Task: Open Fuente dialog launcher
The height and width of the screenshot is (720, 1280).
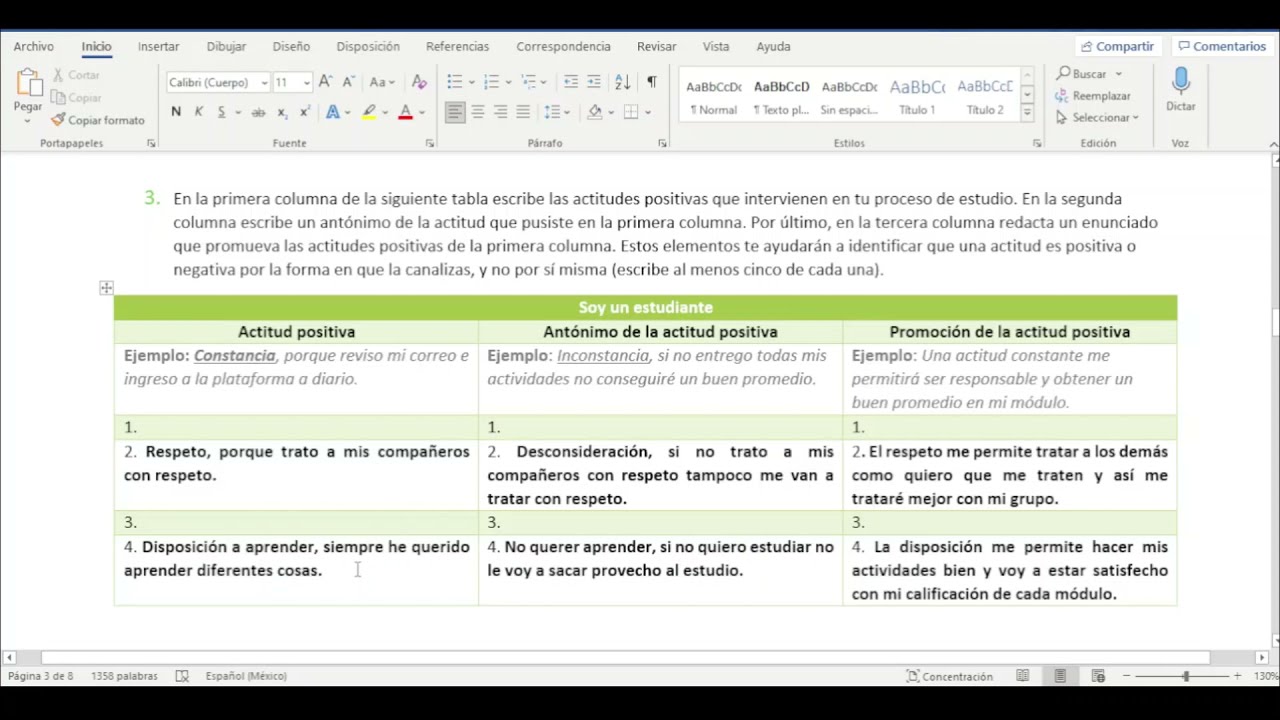Action: 430,144
